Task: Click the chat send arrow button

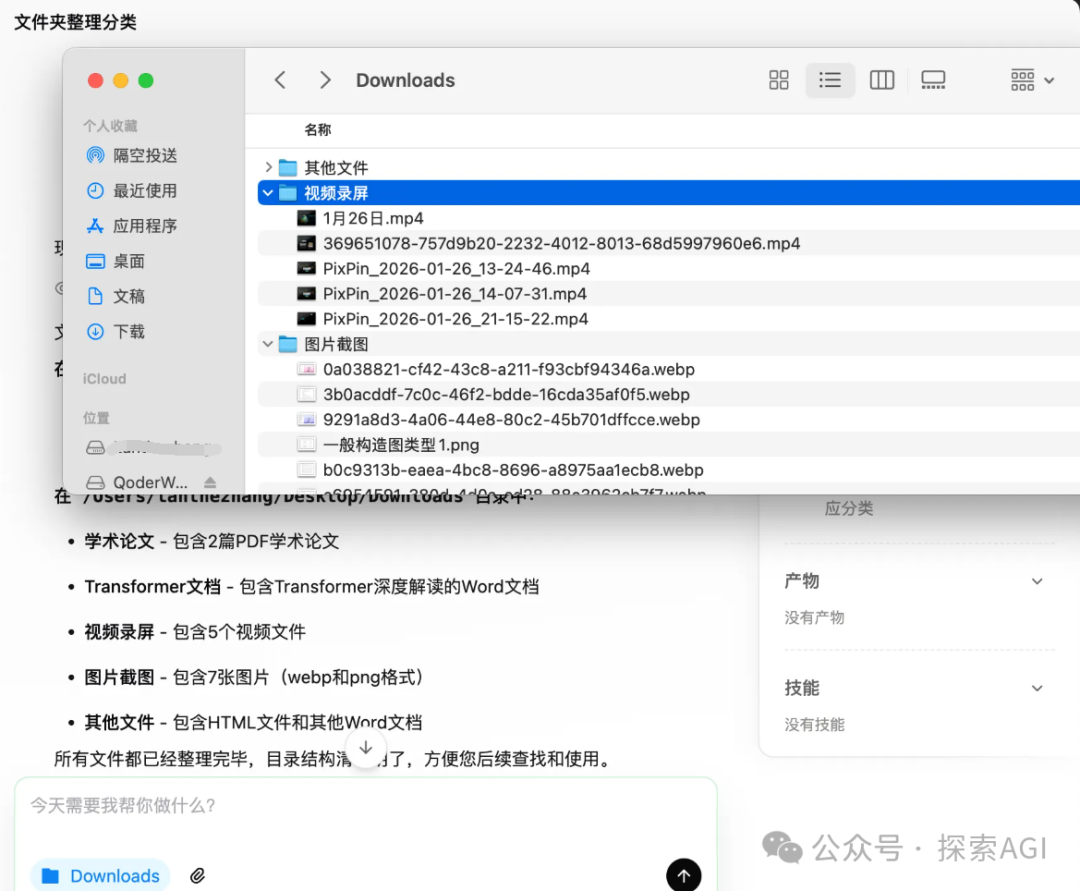Action: pos(684,874)
